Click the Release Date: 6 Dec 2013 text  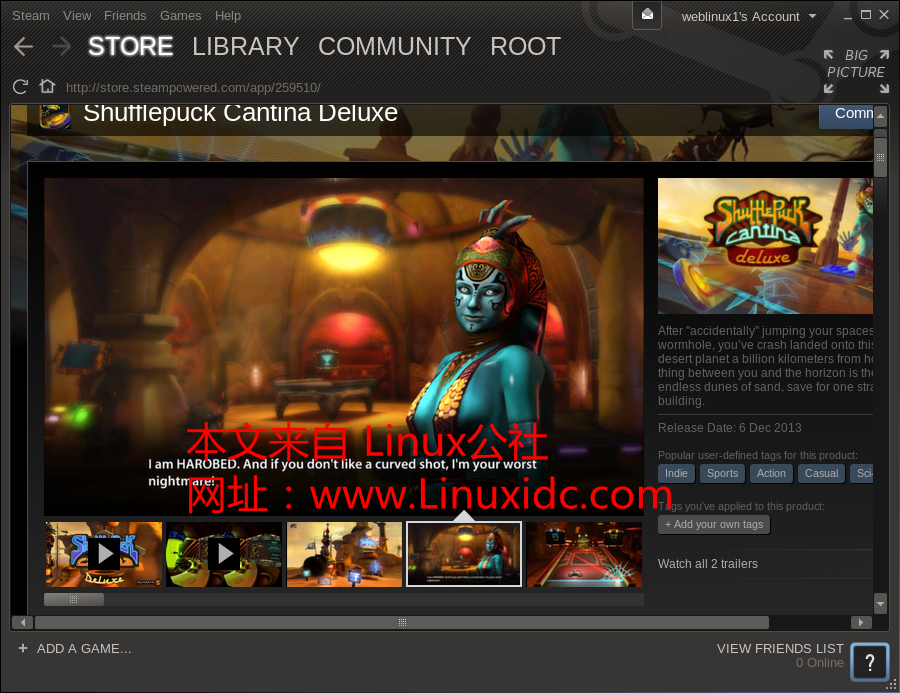[x=730, y=428]
